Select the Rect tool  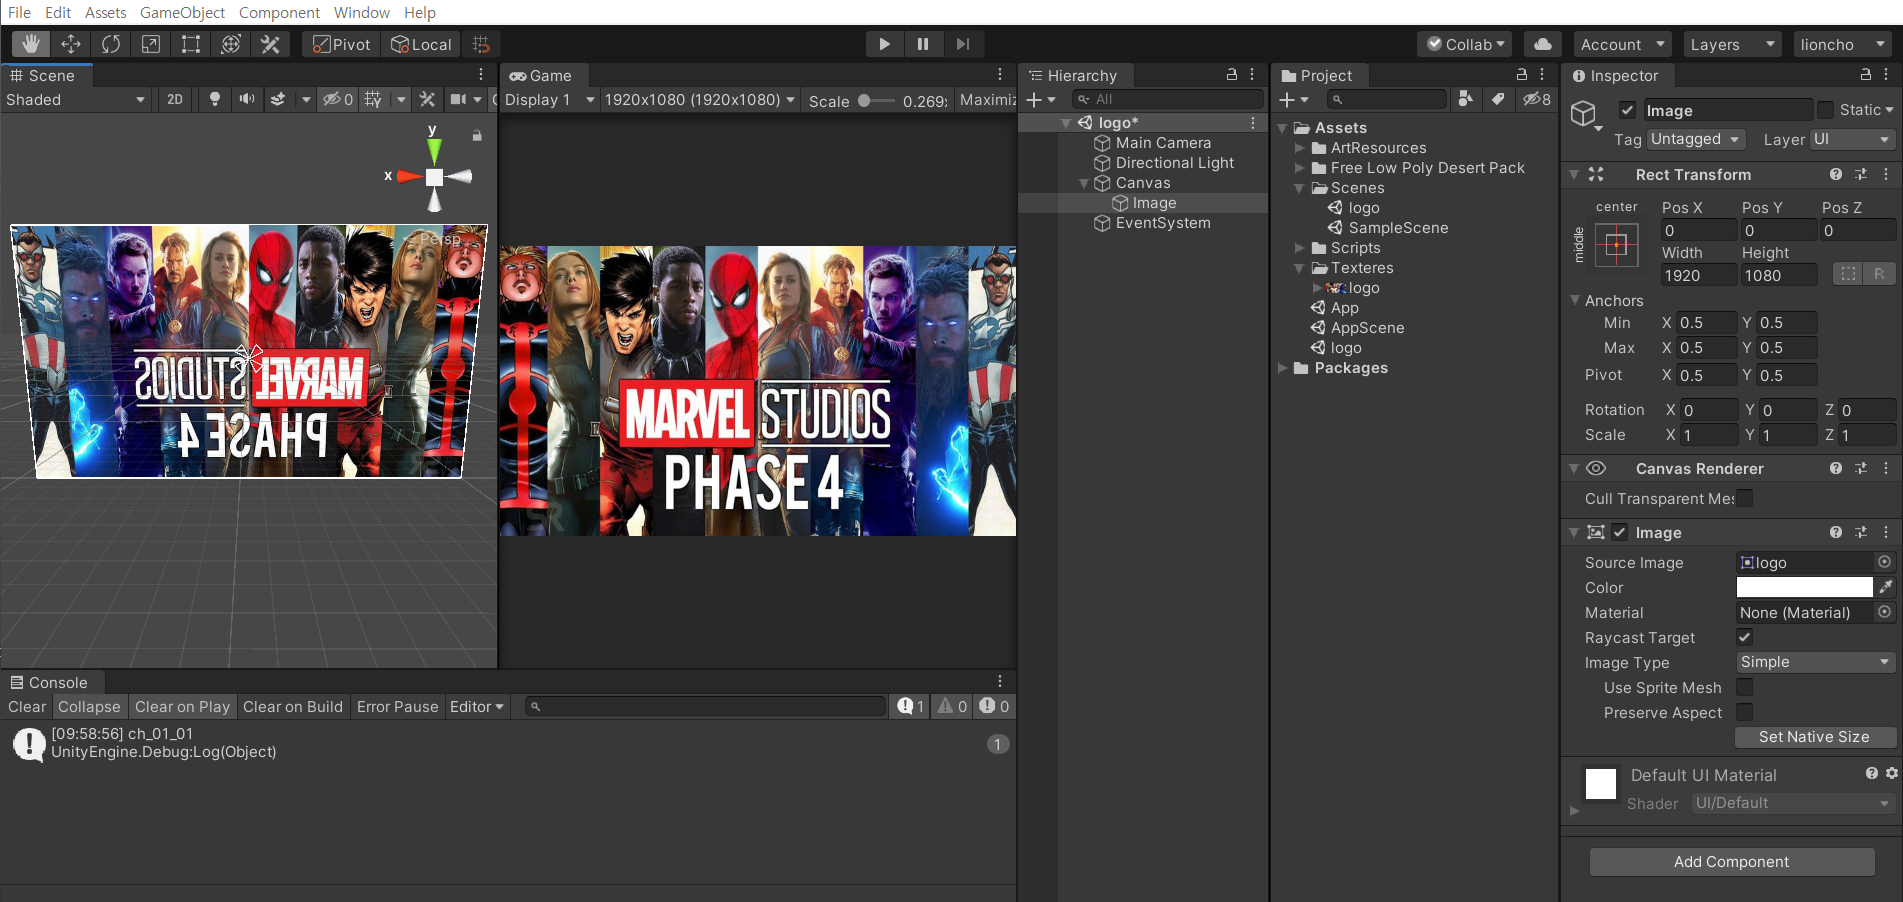(x=191, y=44)
